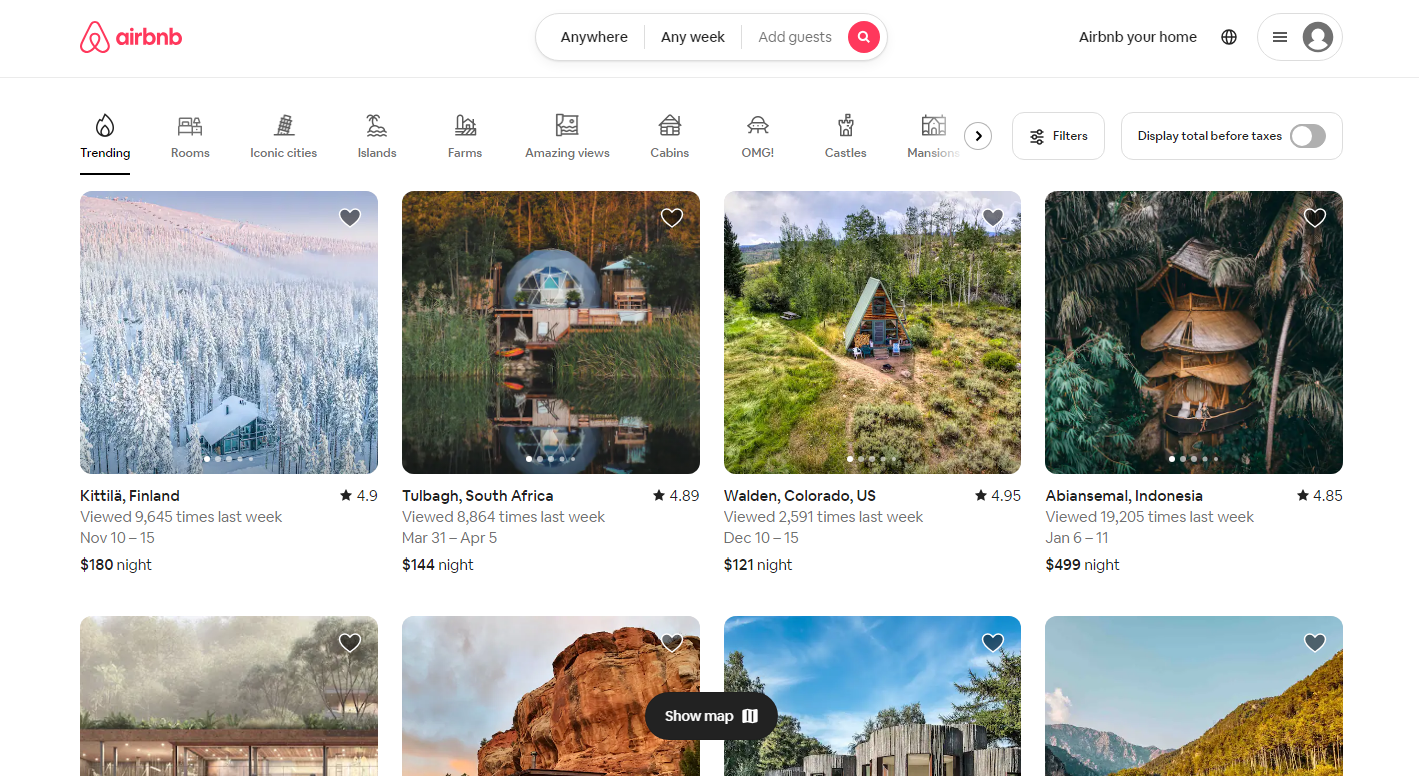Select the Amazing views icon

[567, 125]
